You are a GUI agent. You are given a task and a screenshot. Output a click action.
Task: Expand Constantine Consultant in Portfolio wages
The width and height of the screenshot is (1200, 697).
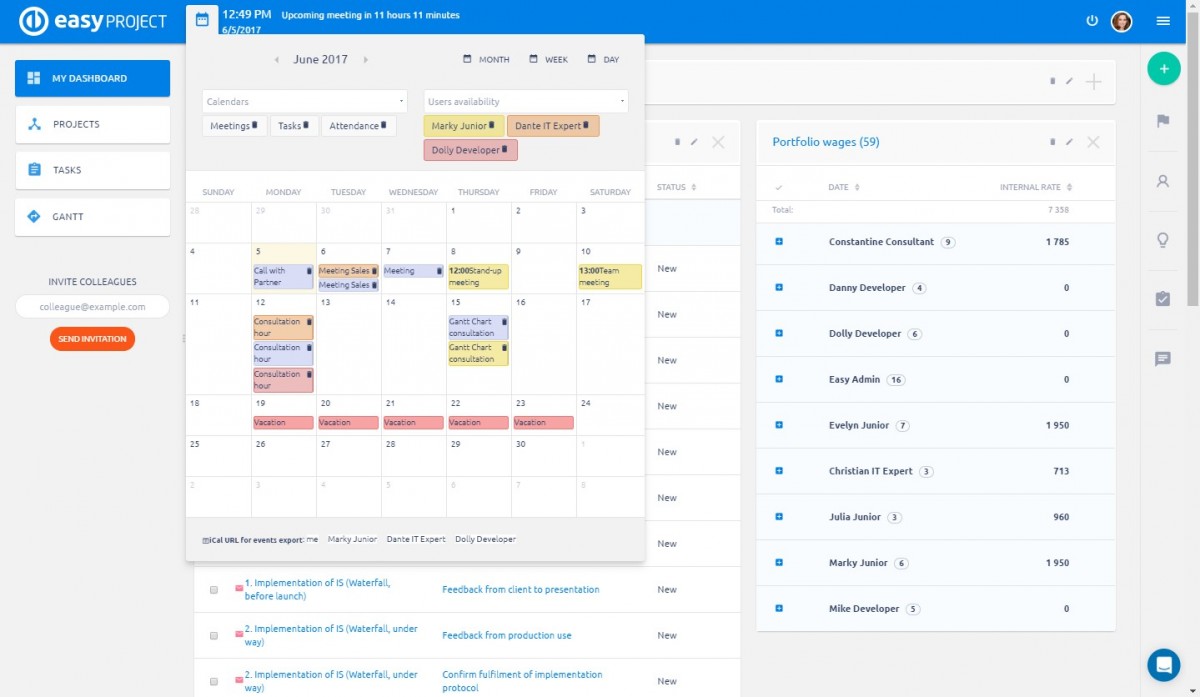click(x=779, y=243)
